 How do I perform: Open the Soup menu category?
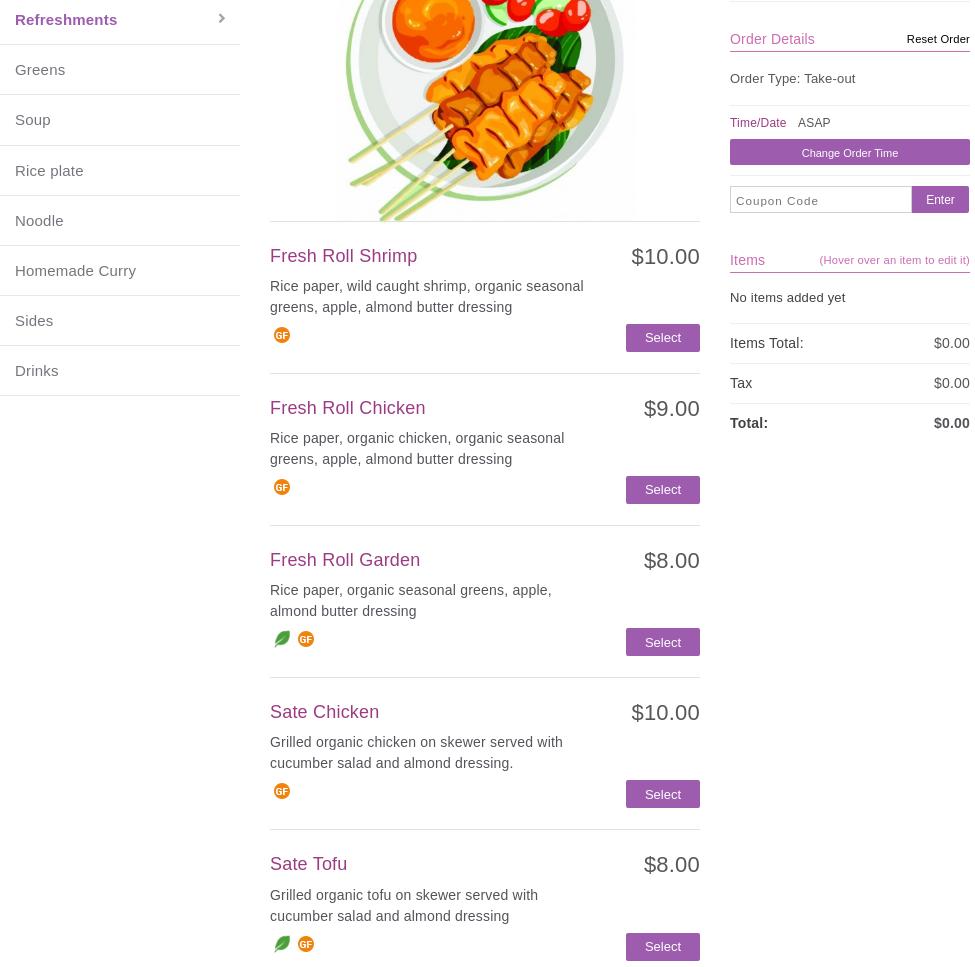point(33,120)
